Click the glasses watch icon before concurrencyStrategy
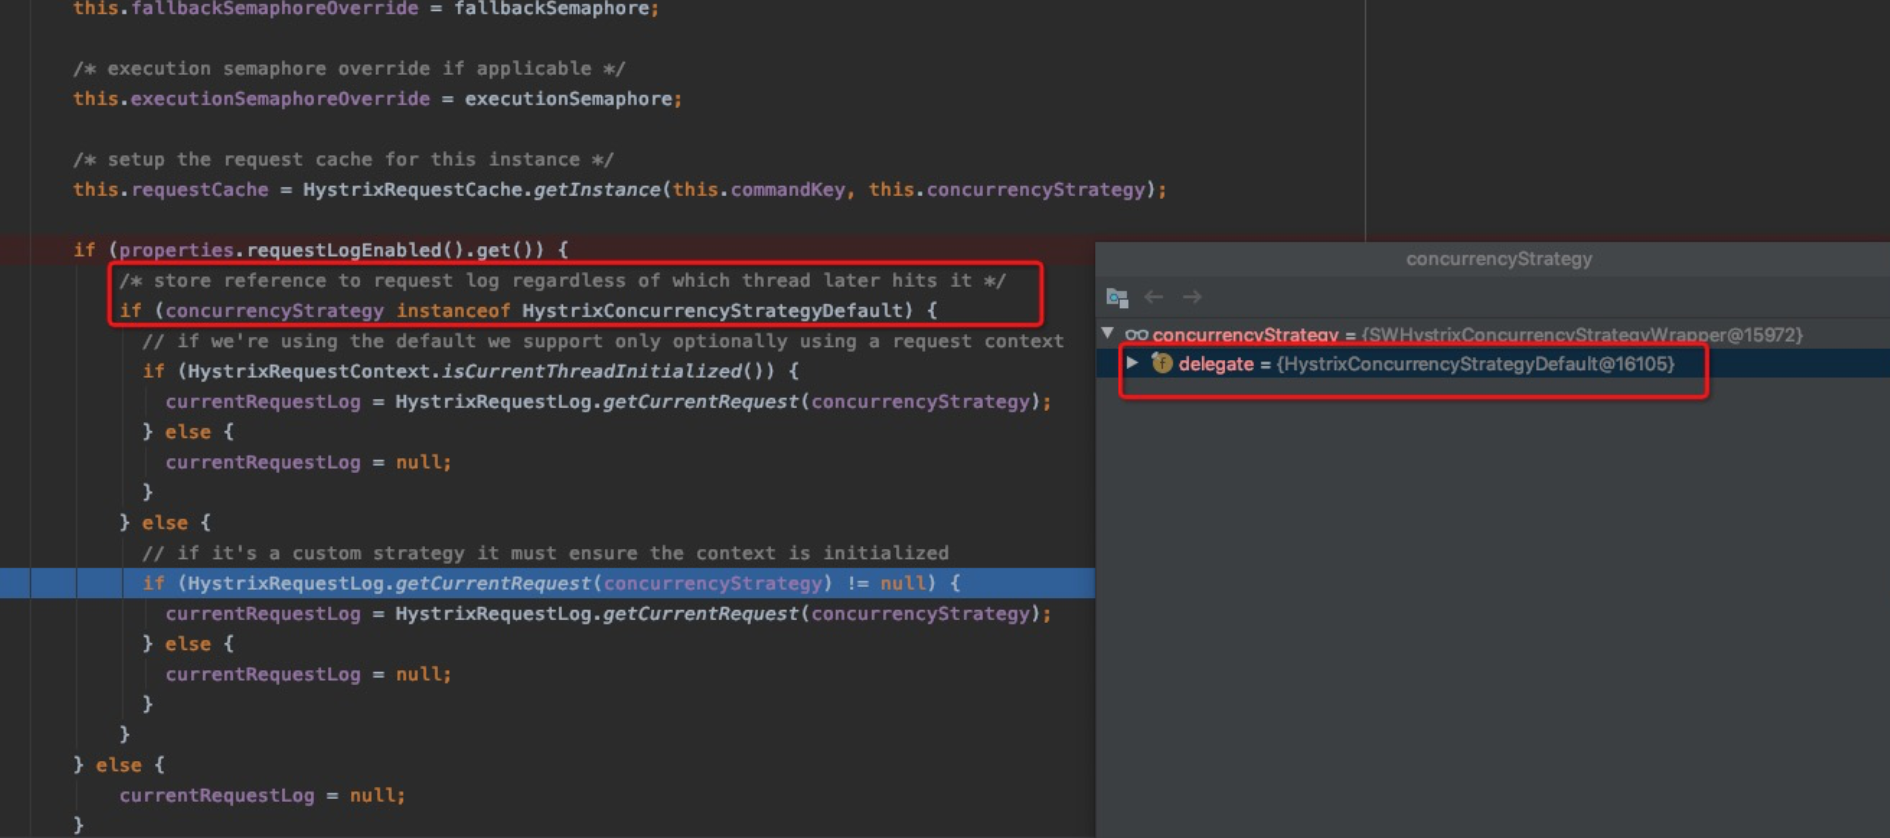 pos(1136,335)
